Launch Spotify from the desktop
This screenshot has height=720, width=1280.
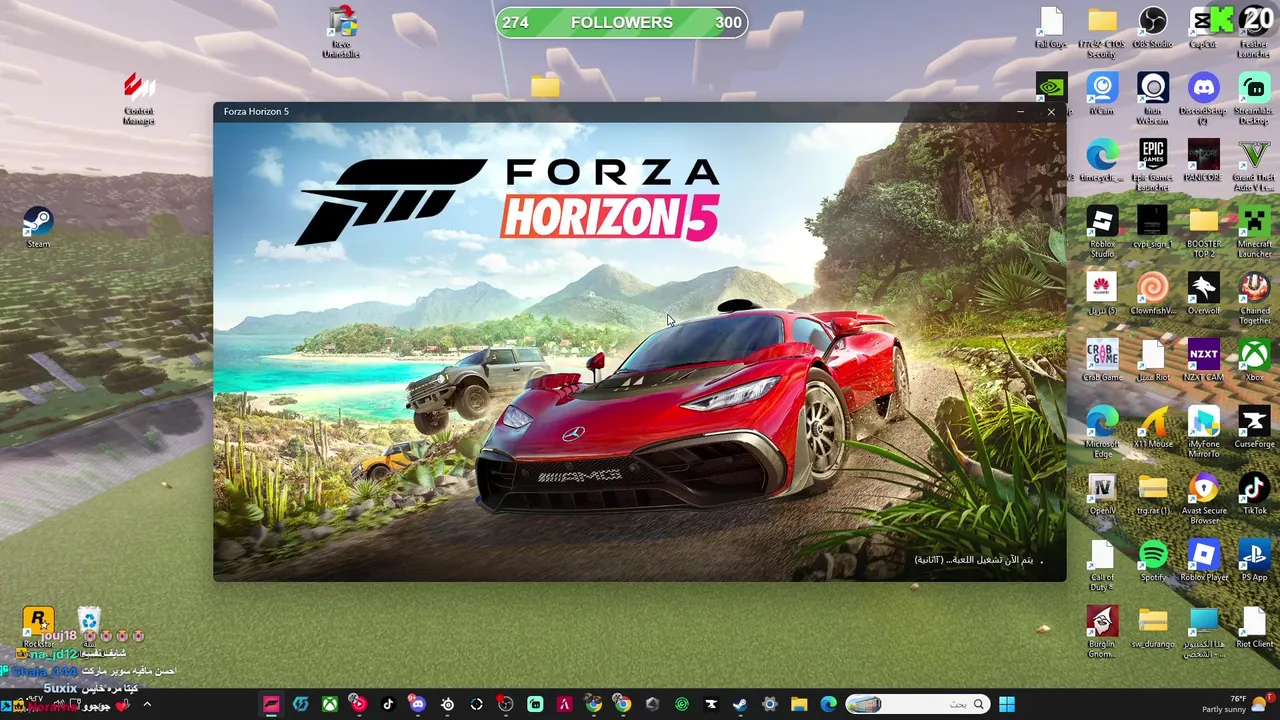(x=1152, y=561)
